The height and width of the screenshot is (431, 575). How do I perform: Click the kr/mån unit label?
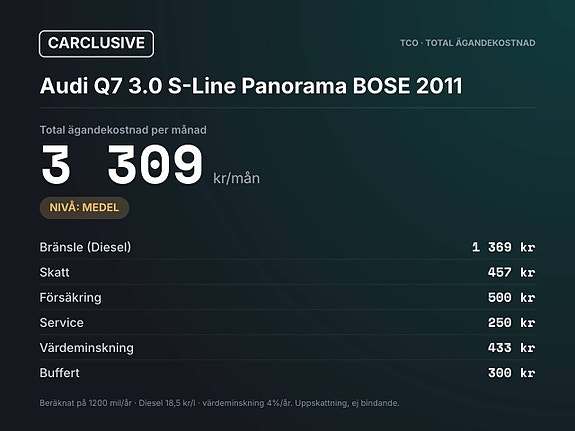[237, 178]
